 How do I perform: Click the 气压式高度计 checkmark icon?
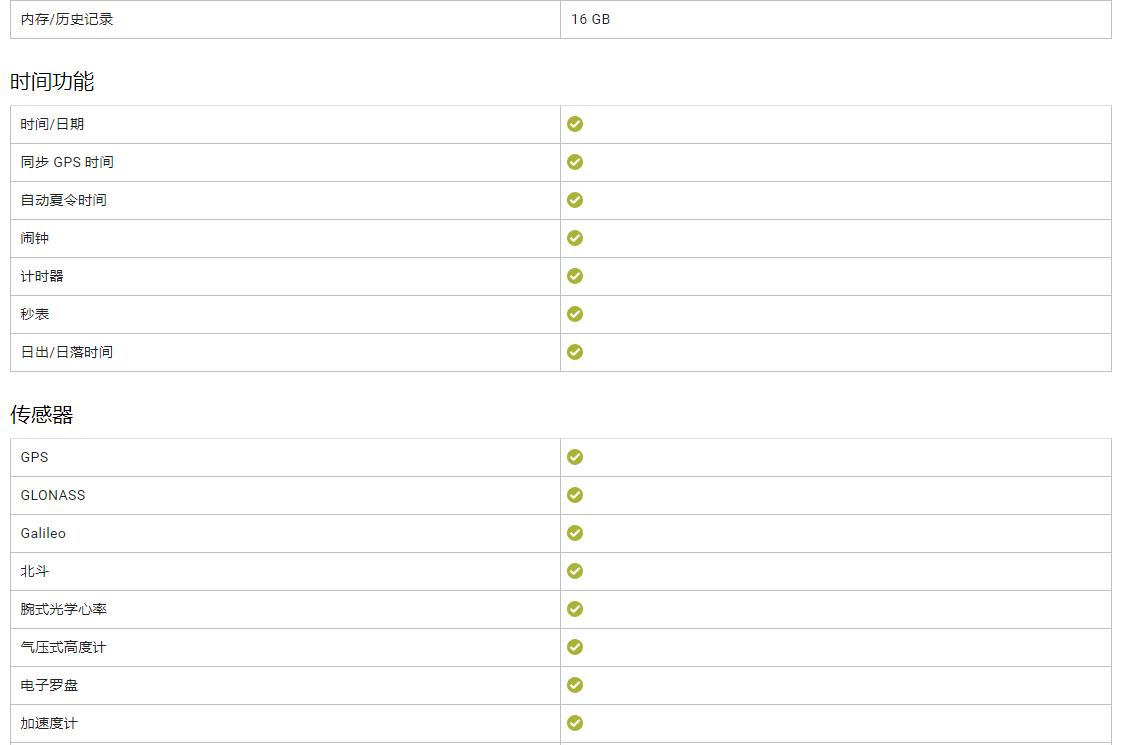click(574, 647)
